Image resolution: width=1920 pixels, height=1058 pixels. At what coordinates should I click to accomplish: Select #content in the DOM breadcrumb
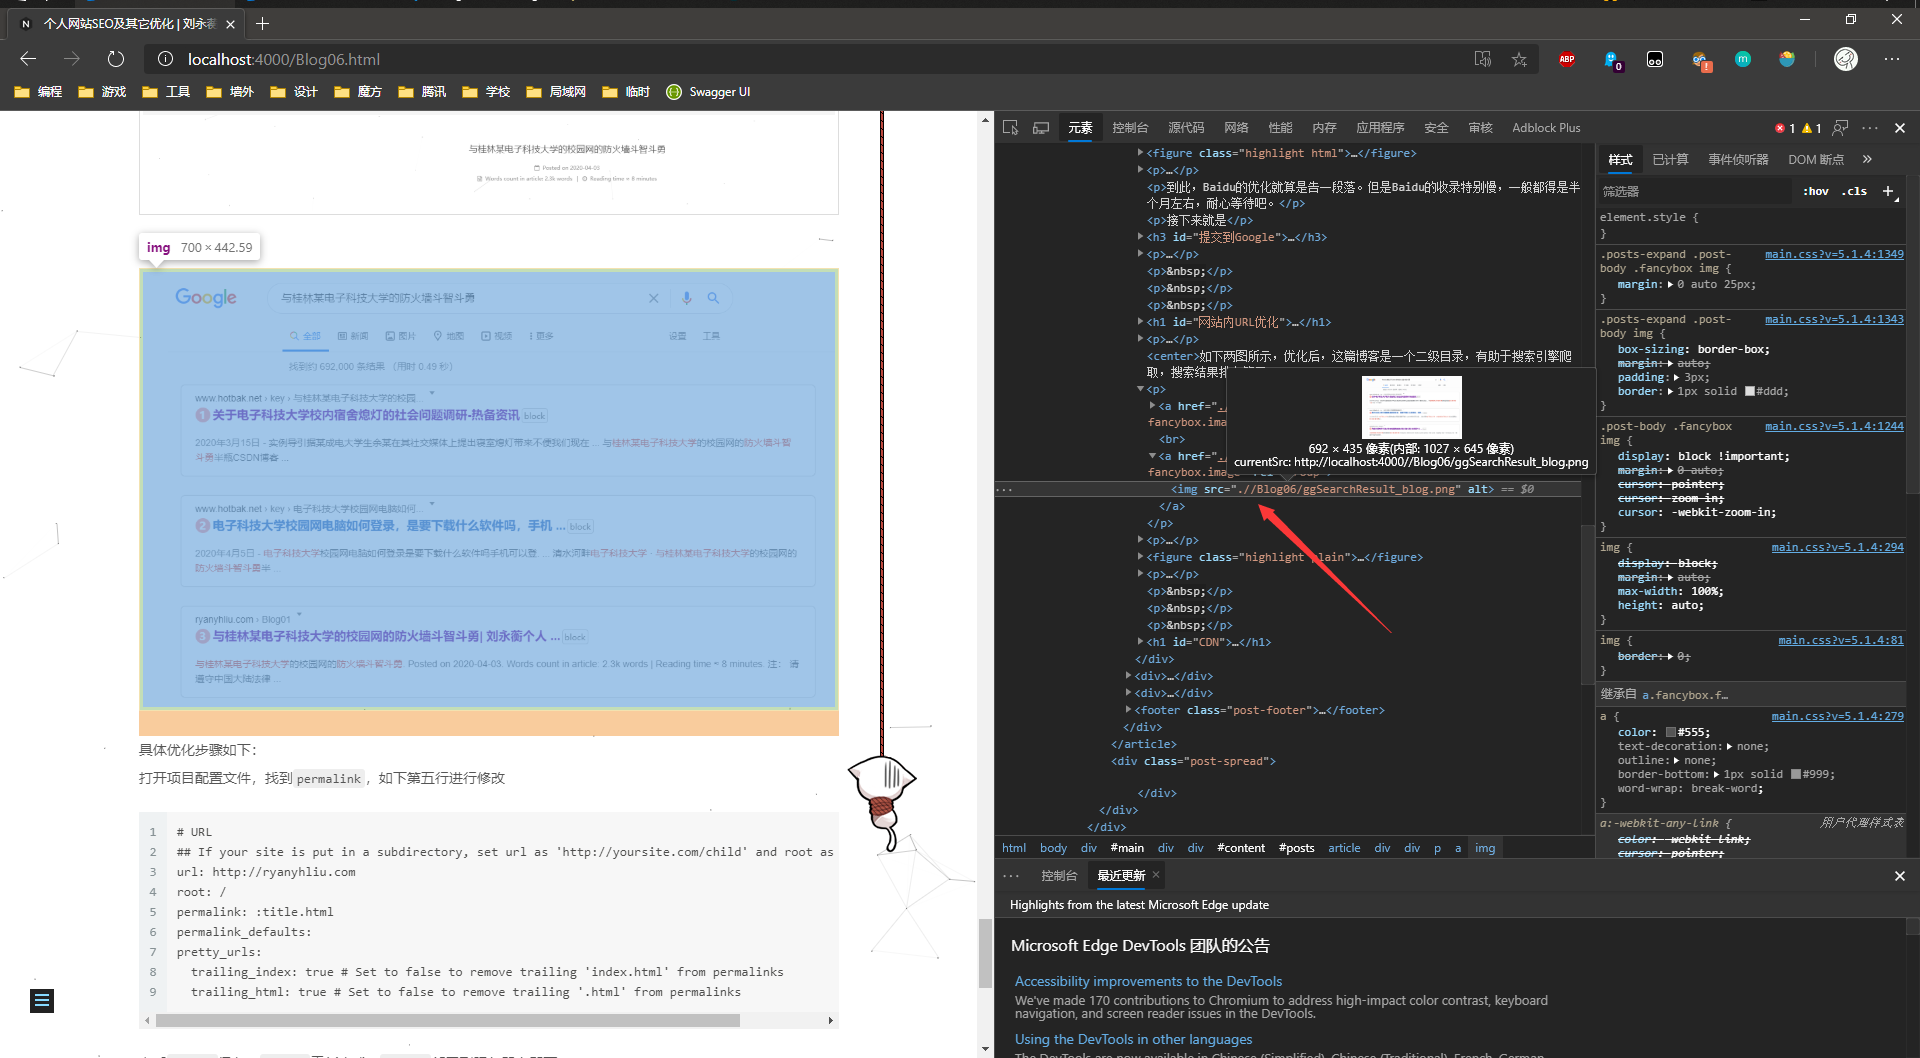(1241, 848)
